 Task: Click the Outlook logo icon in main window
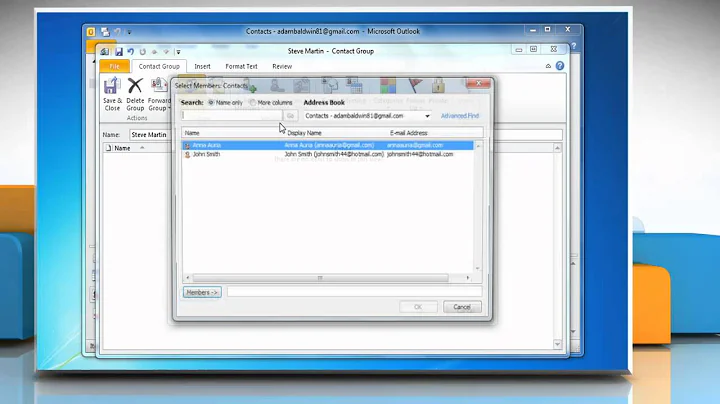coord(91,32)
